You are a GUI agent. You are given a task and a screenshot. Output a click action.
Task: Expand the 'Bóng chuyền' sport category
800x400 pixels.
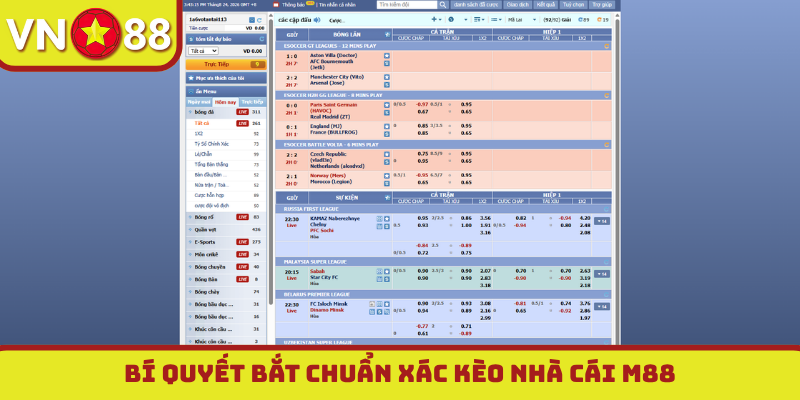[226, 267]
